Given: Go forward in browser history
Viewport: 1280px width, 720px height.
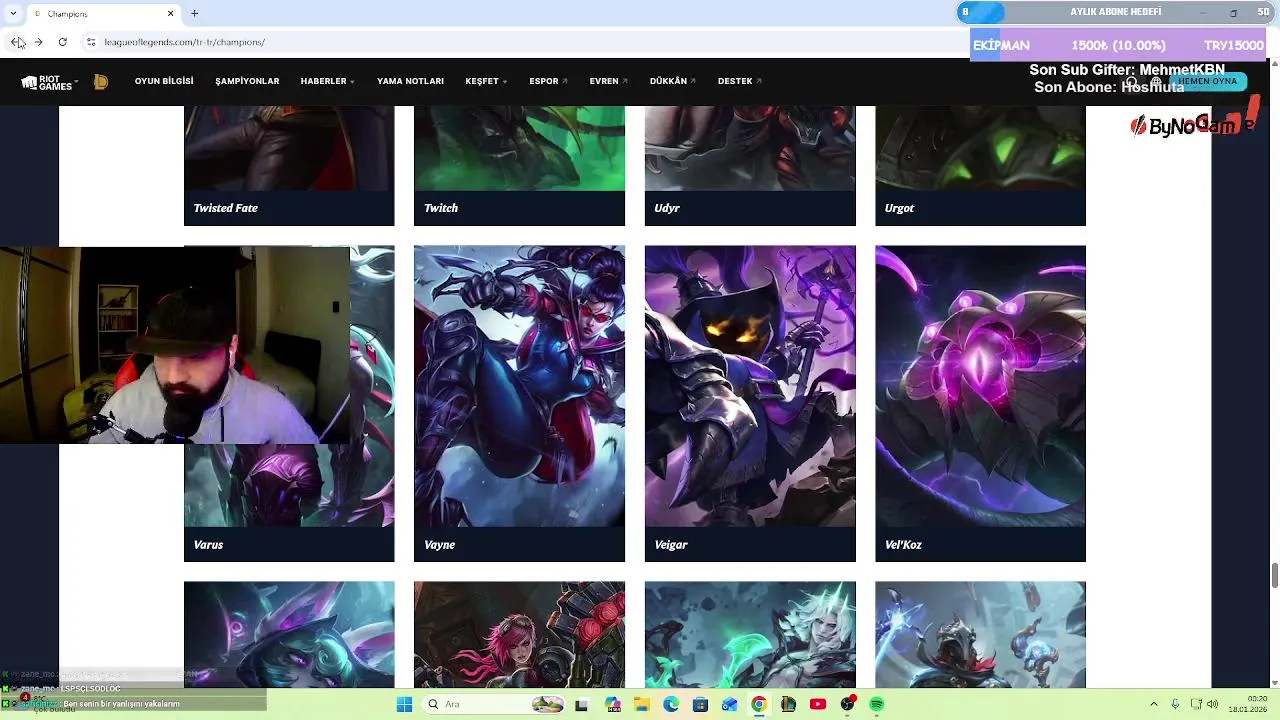Looking at the screenshot, I should 38,42.
